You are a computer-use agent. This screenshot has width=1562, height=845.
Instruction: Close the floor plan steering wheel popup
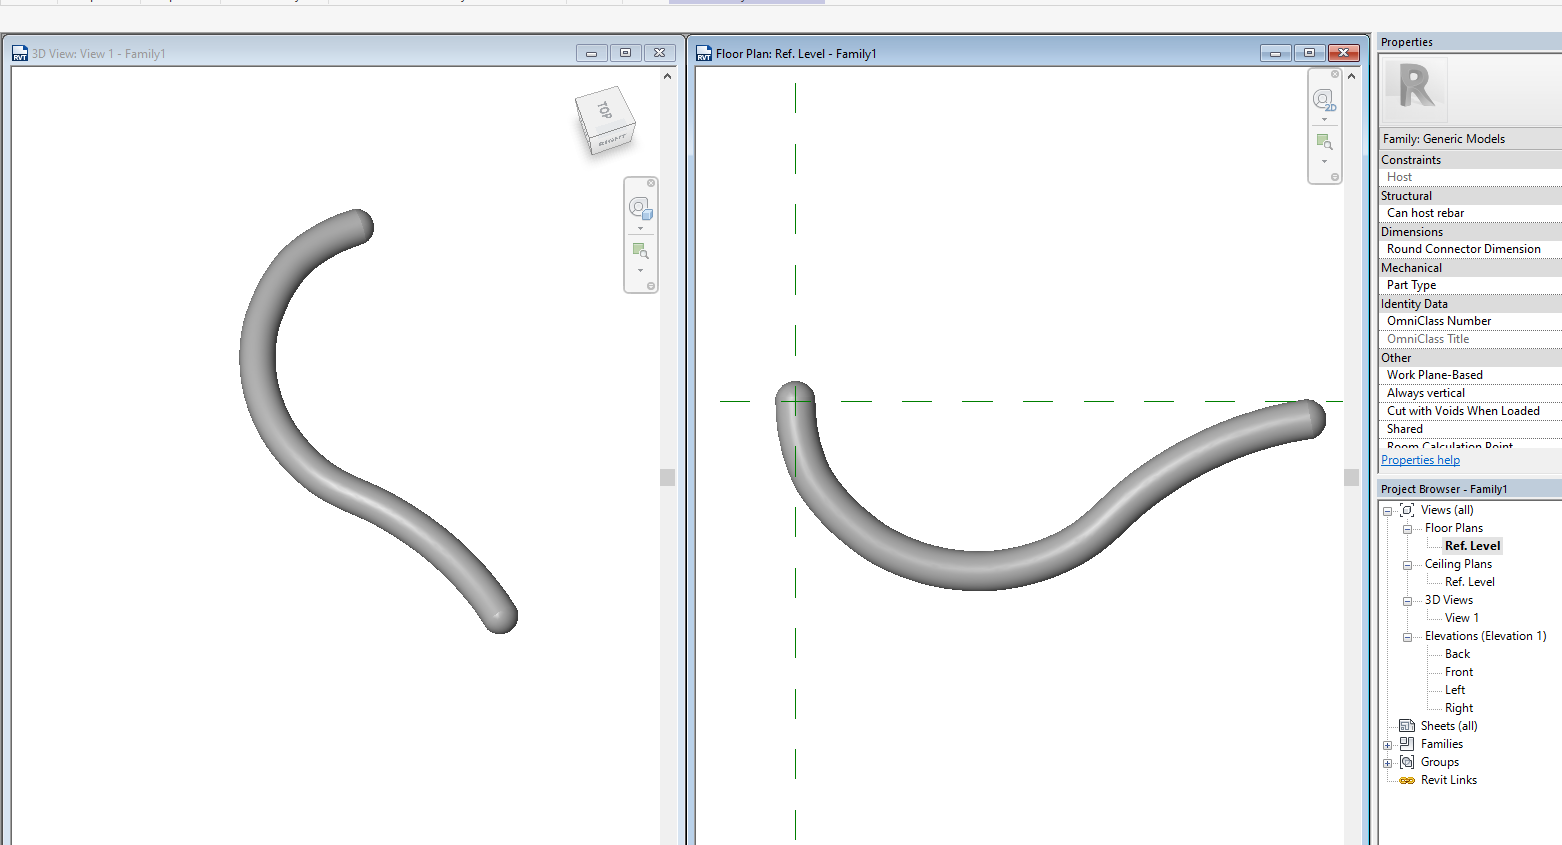click(x=1333, y=74)
